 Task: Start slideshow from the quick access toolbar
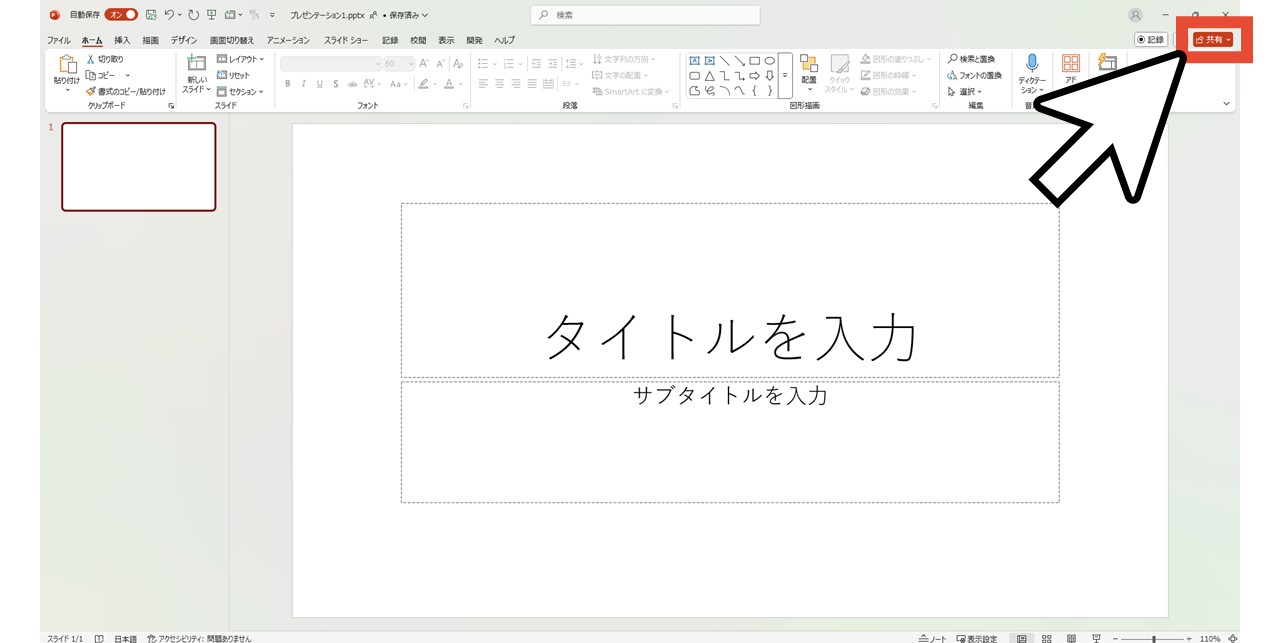coord(211,15)
